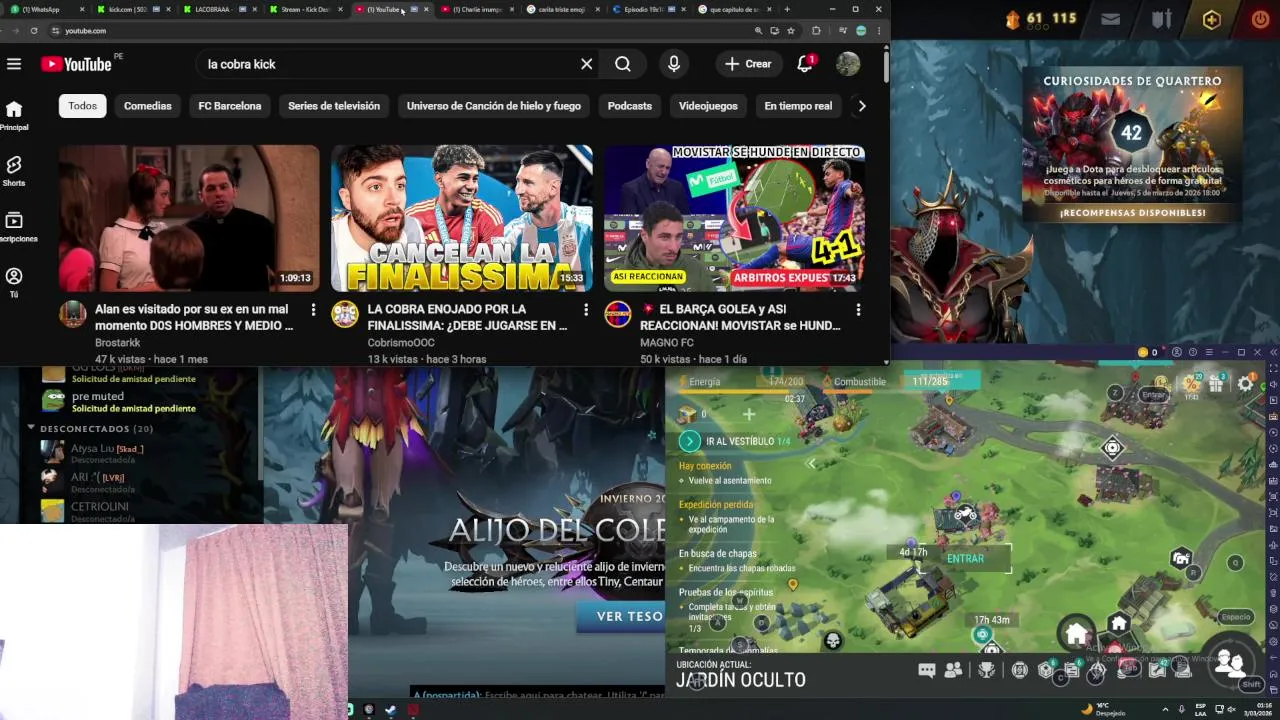Open the game chat bubble icon

(x=927, y=671)
